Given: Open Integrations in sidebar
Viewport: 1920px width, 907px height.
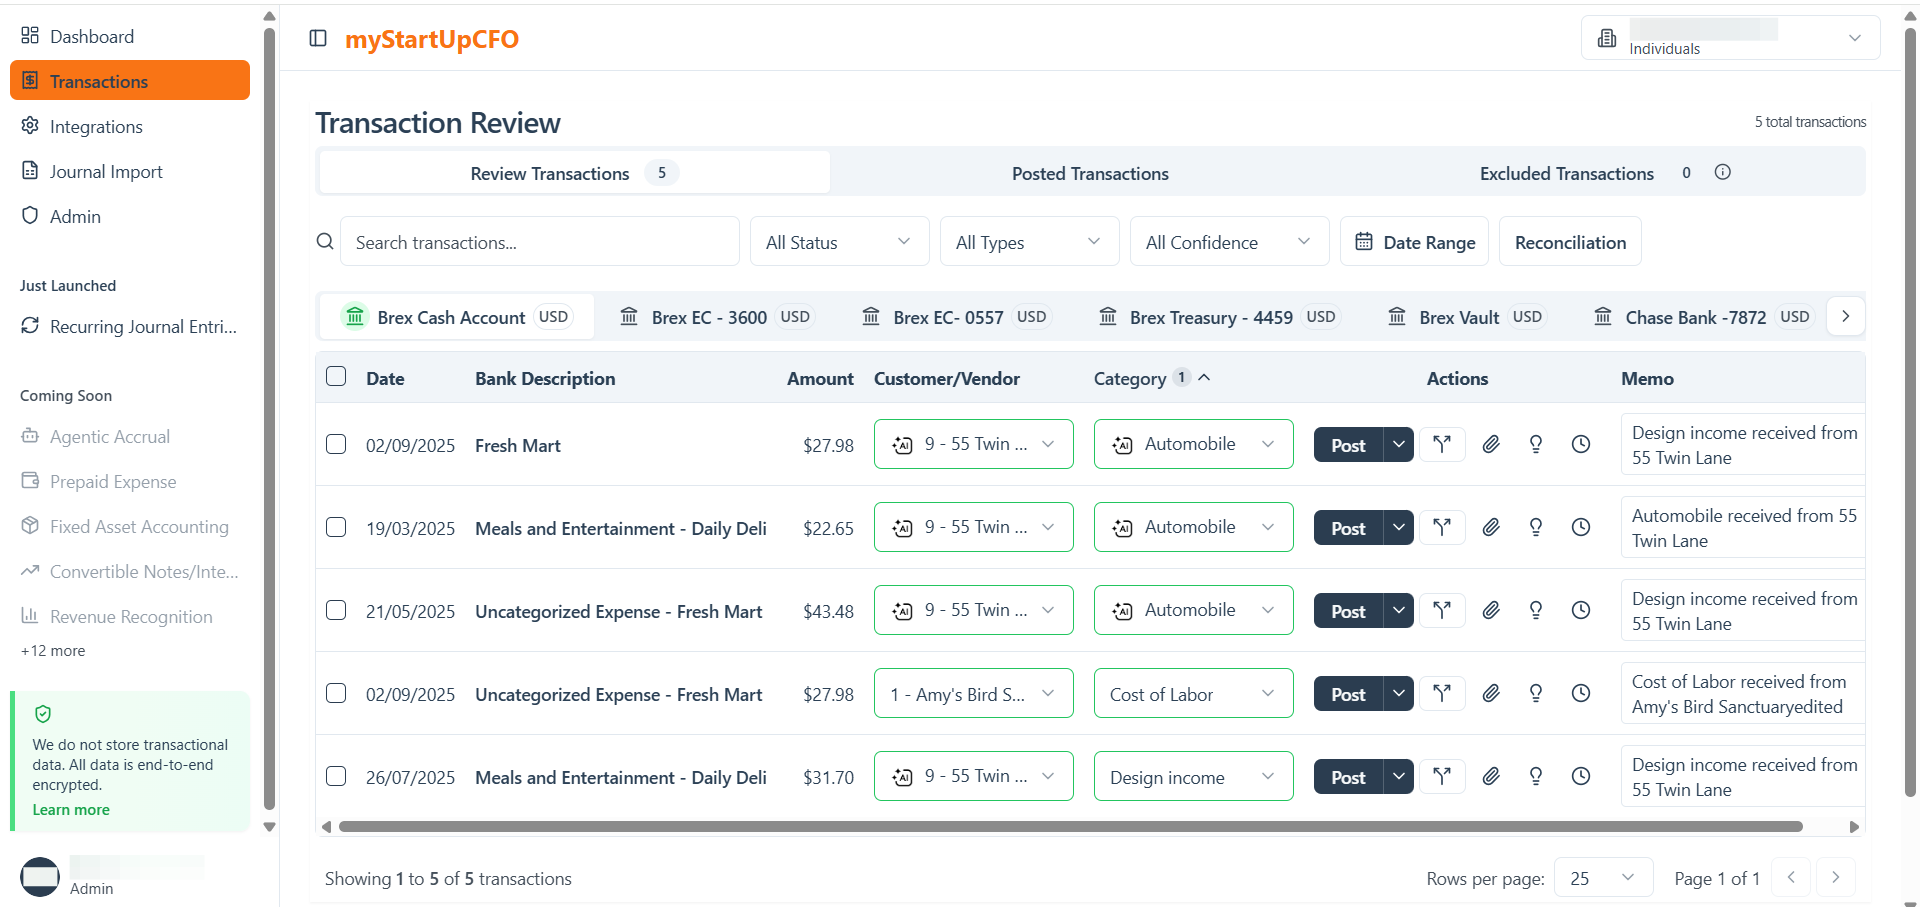Looking at the screenshot, I should 130,126.
